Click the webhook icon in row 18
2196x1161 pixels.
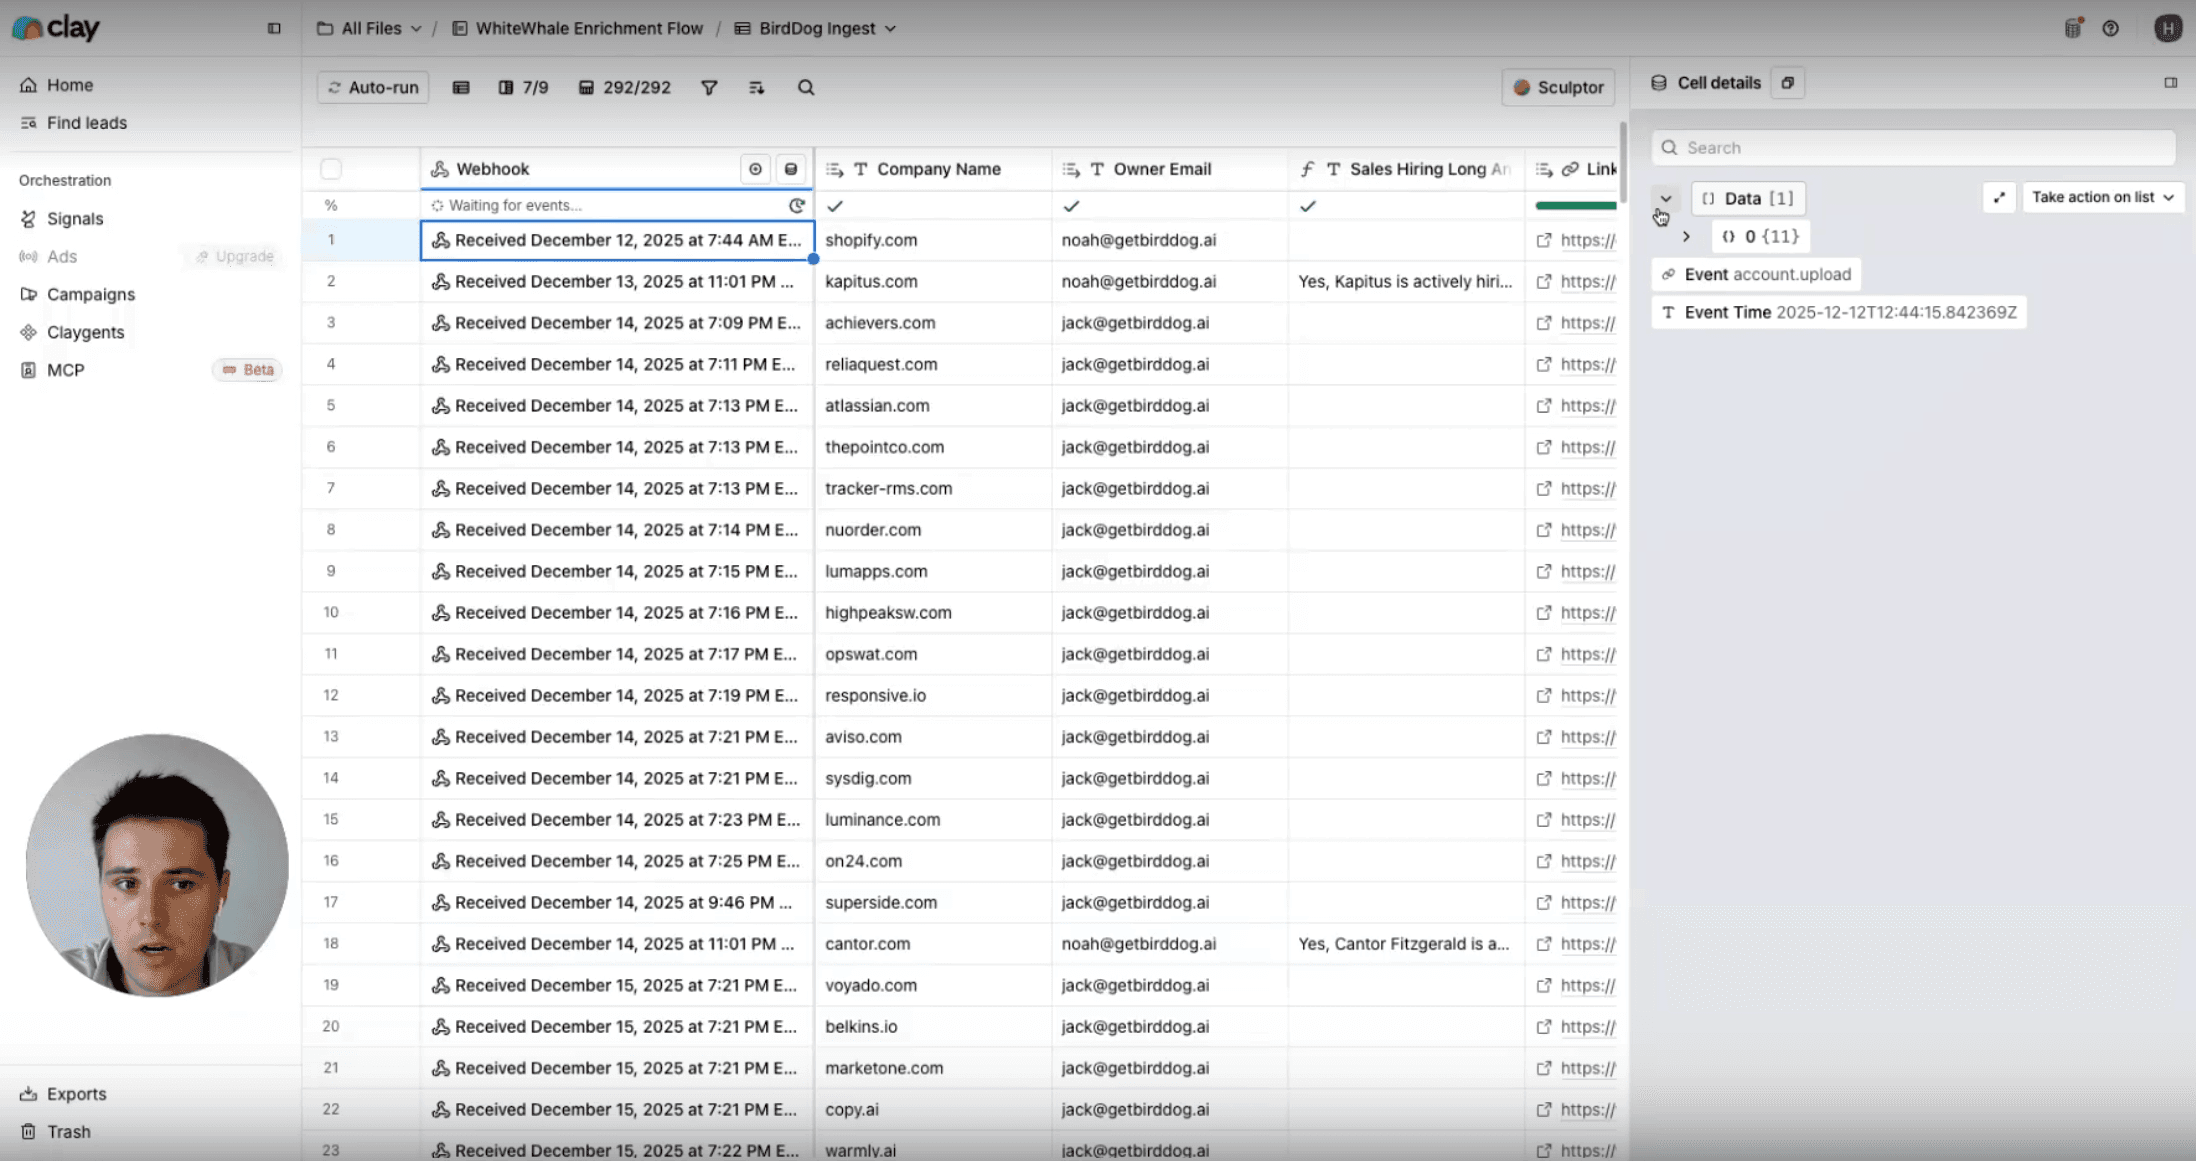(440, 944)
